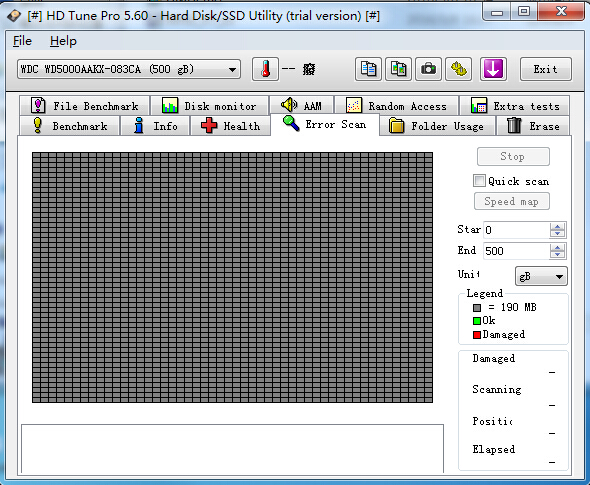
Task: Click the red Damaged legend swatch
Action: click(477, 335)
